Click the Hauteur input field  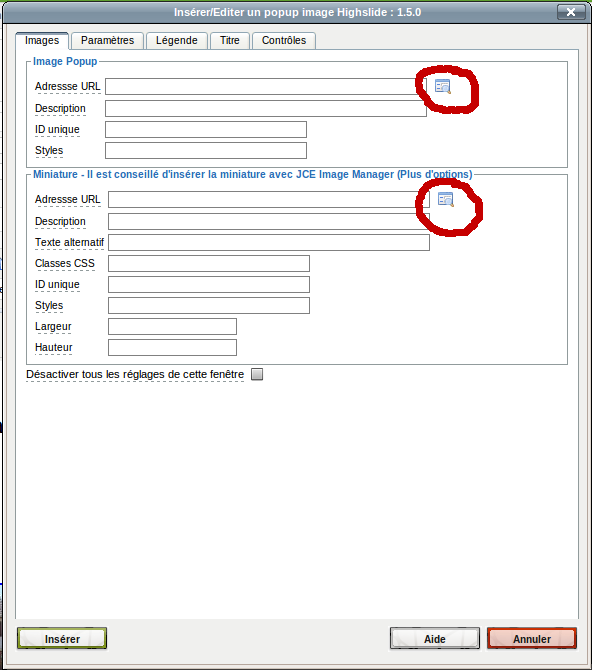(172, 347)
